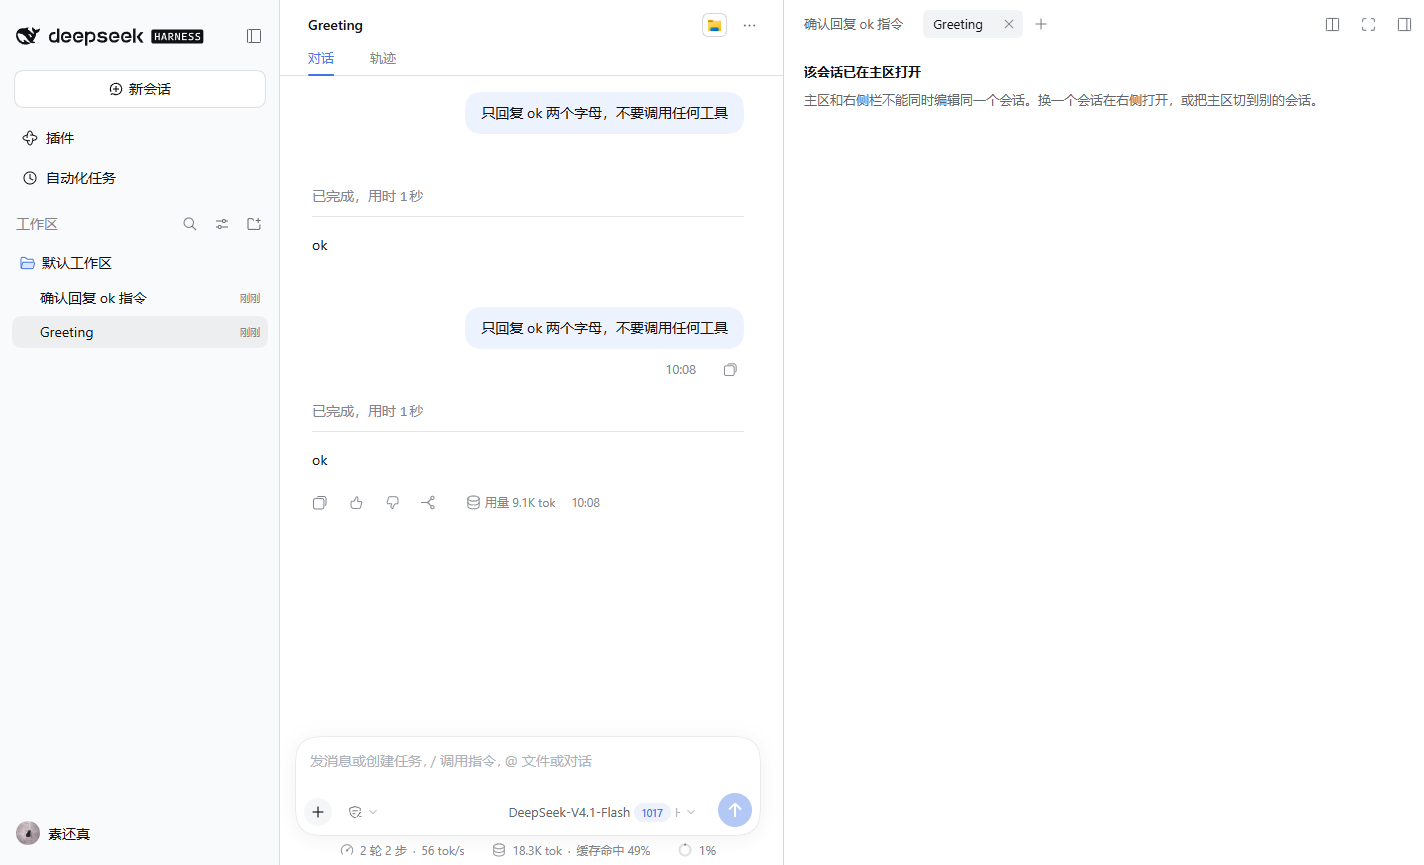Select the Greeting tab in side panel
This screenshot has width=1424, height=865.
tap(958, 24)
